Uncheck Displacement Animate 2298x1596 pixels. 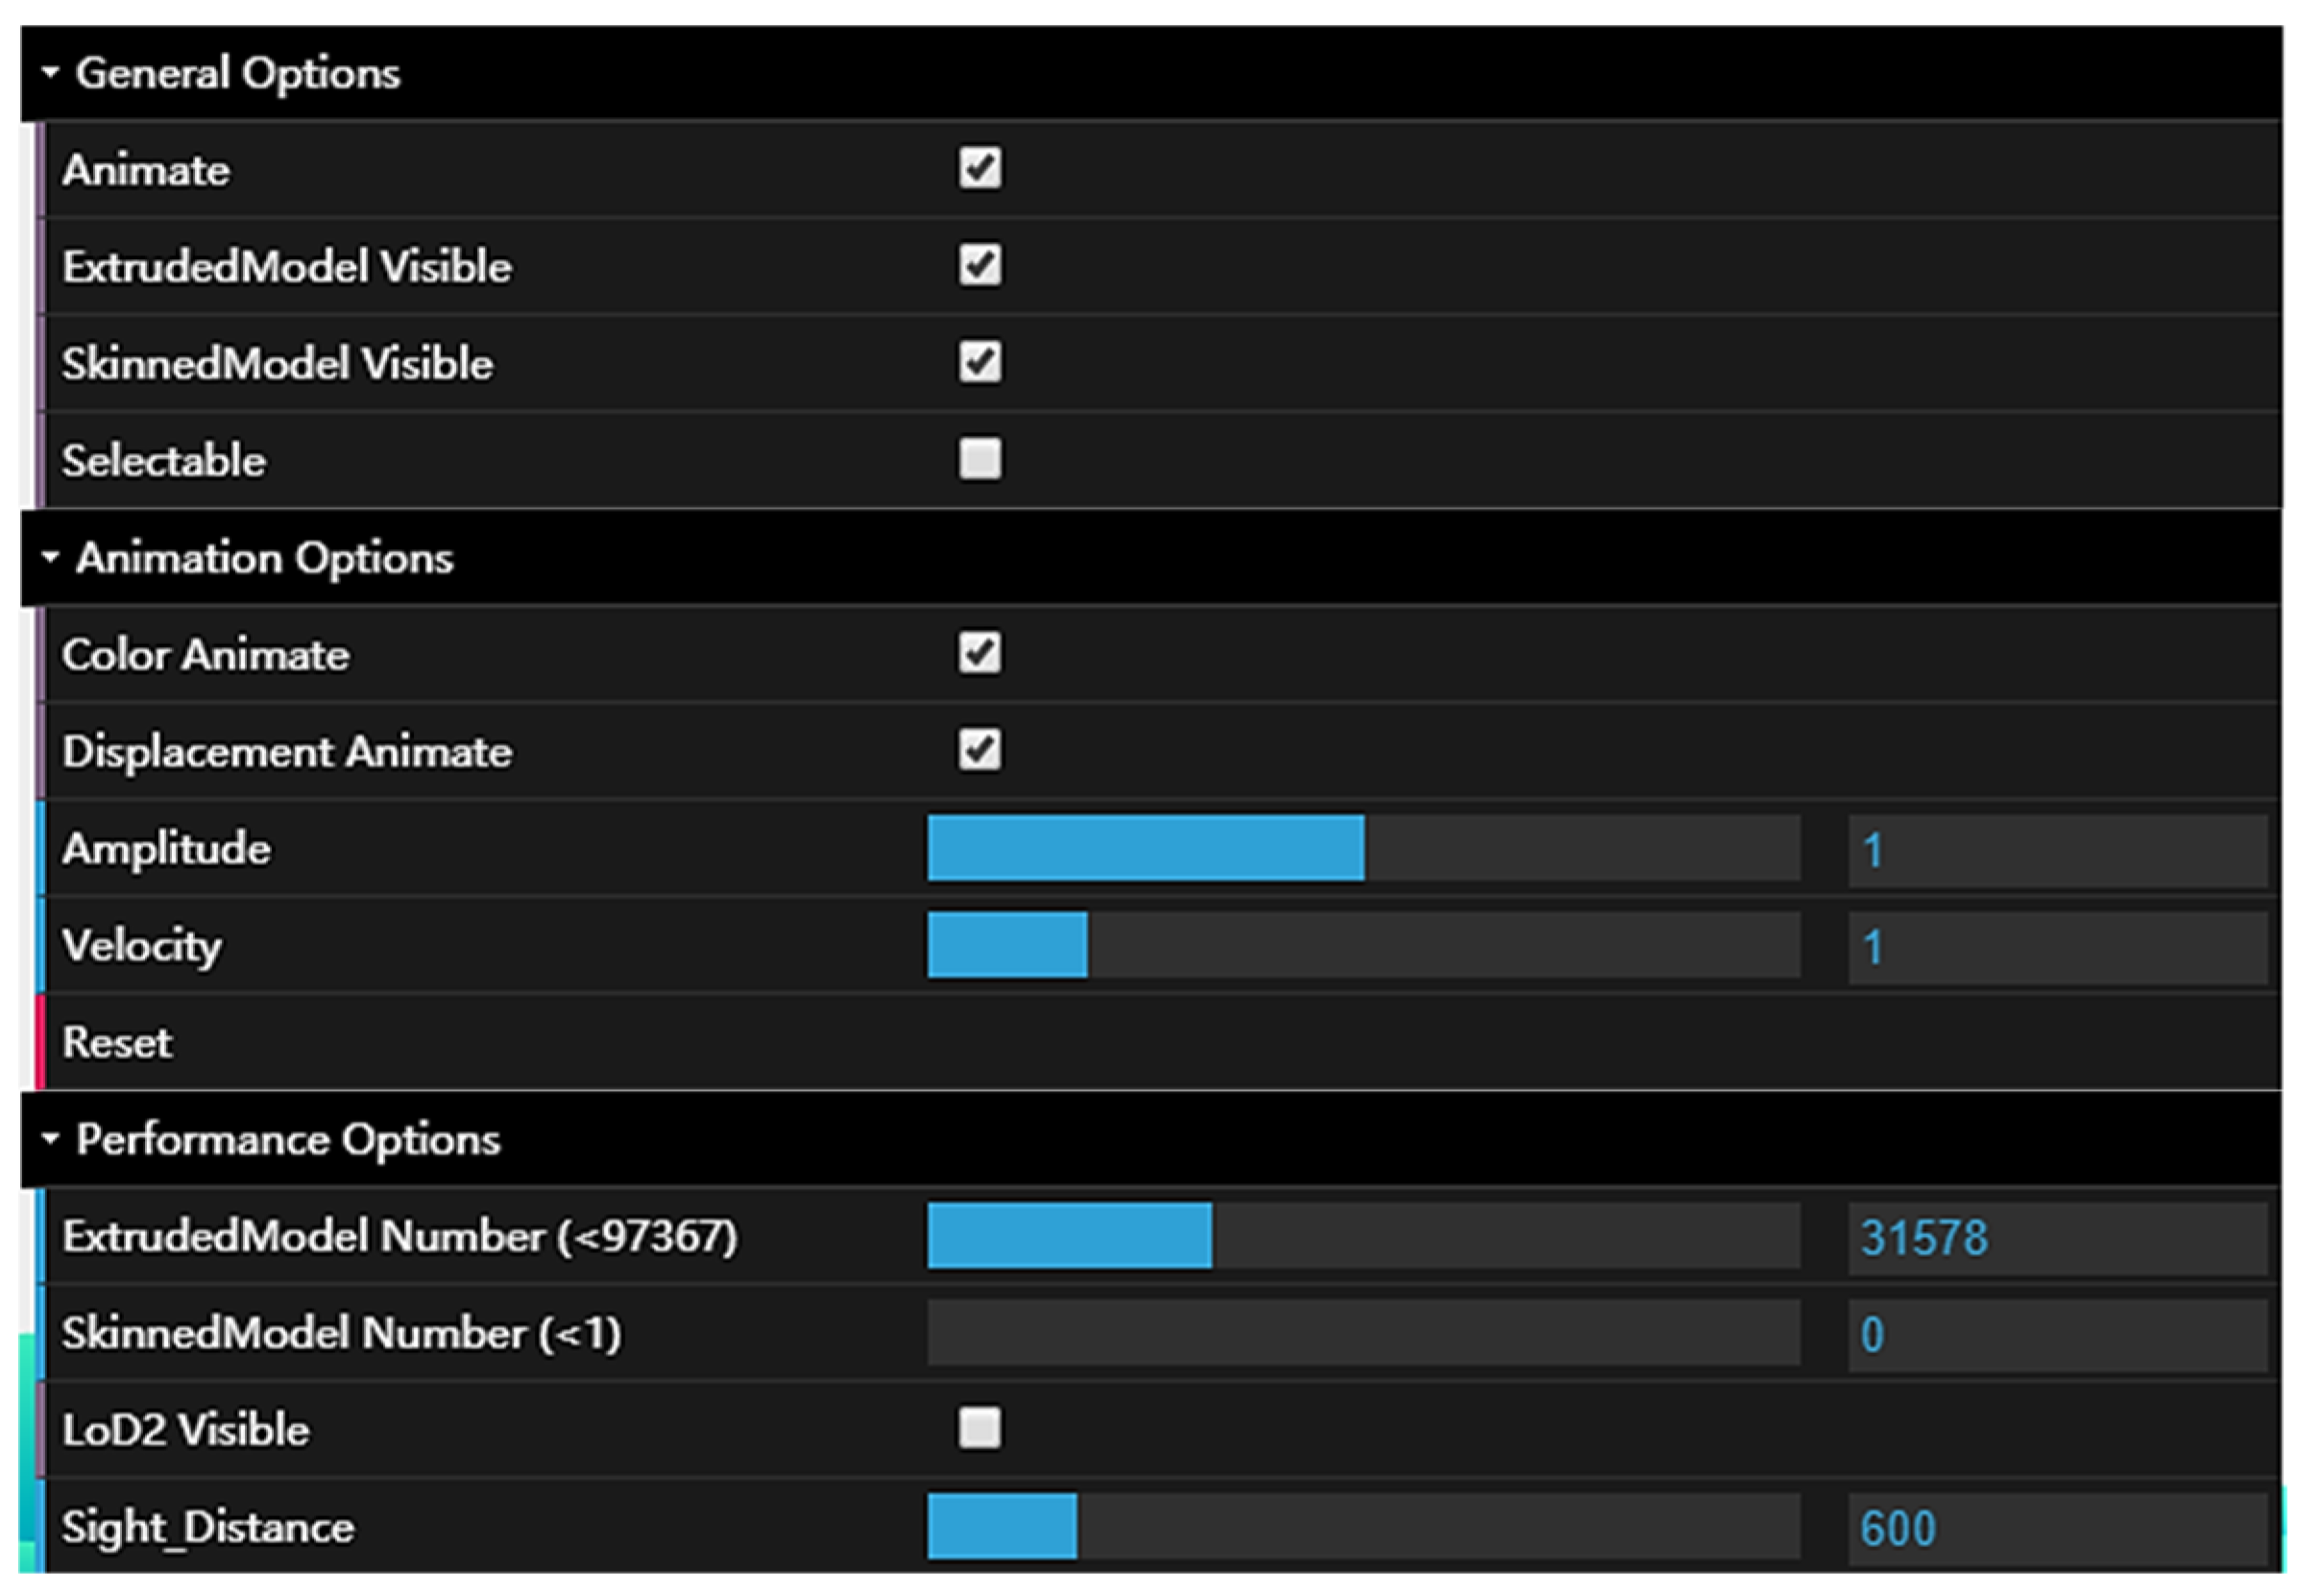979,750
